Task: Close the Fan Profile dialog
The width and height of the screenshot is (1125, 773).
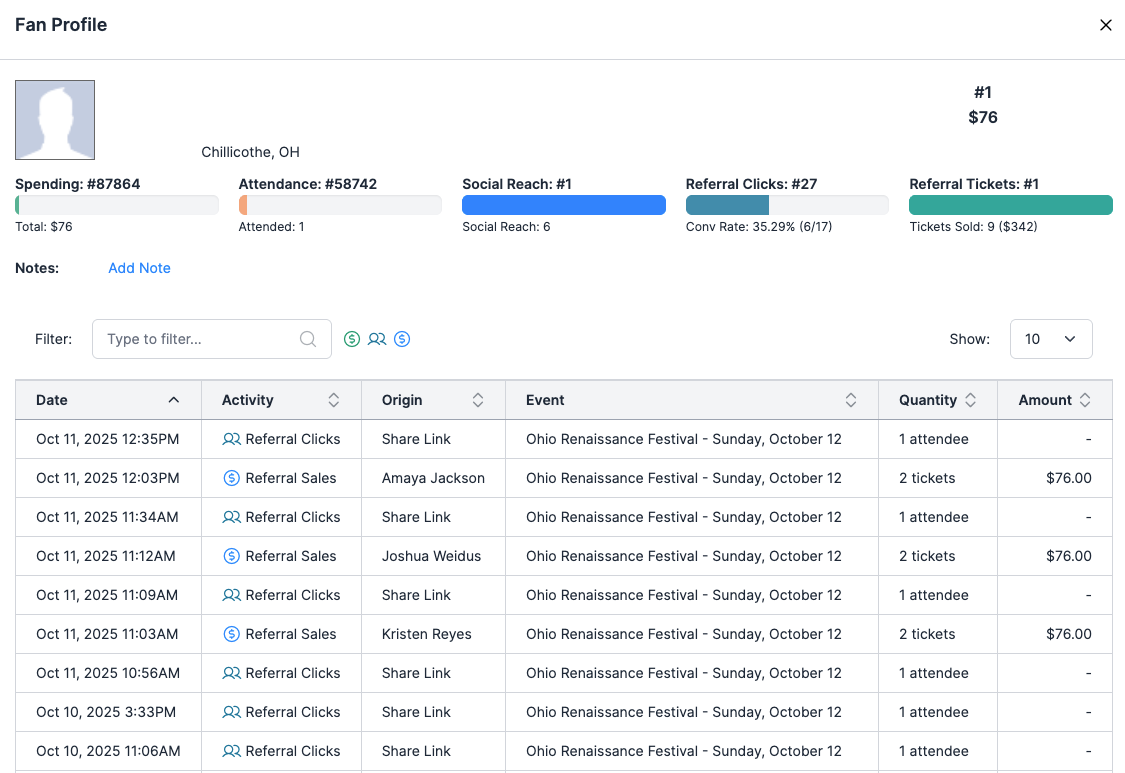Action: pyautogui.click(x=1105, y=25)
